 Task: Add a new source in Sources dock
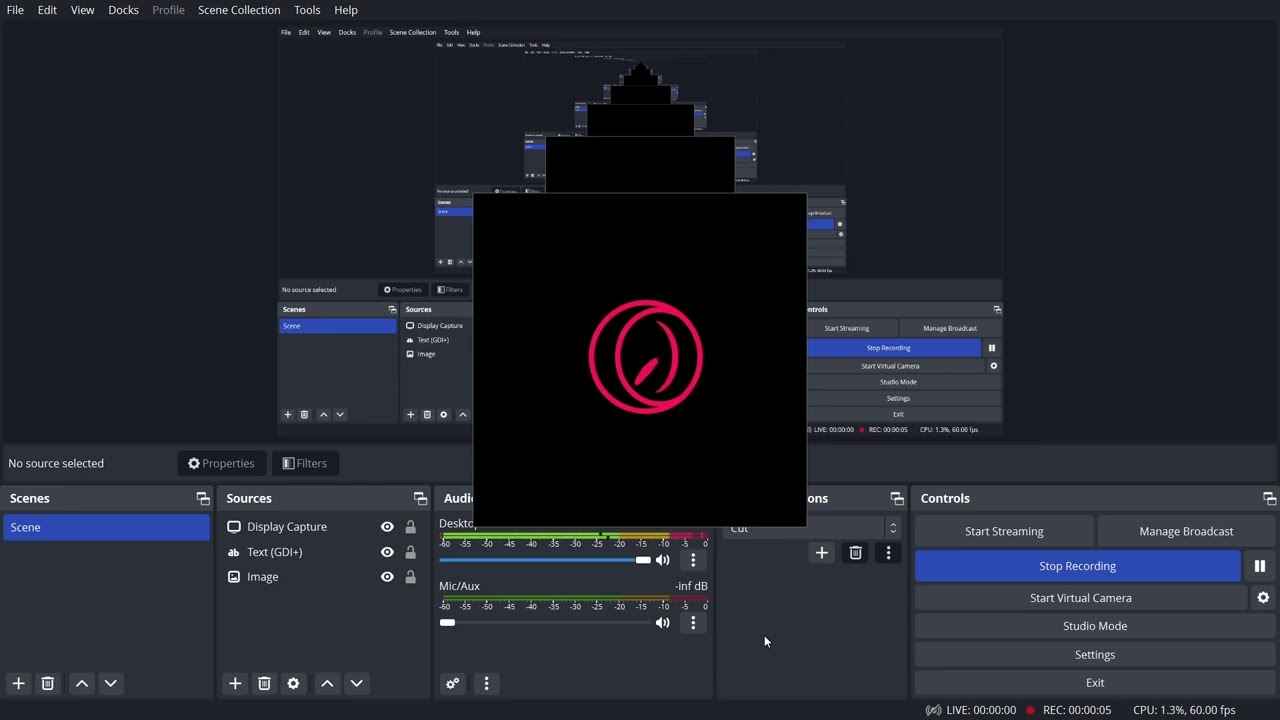pyautogui.click(x=235, y=683)
